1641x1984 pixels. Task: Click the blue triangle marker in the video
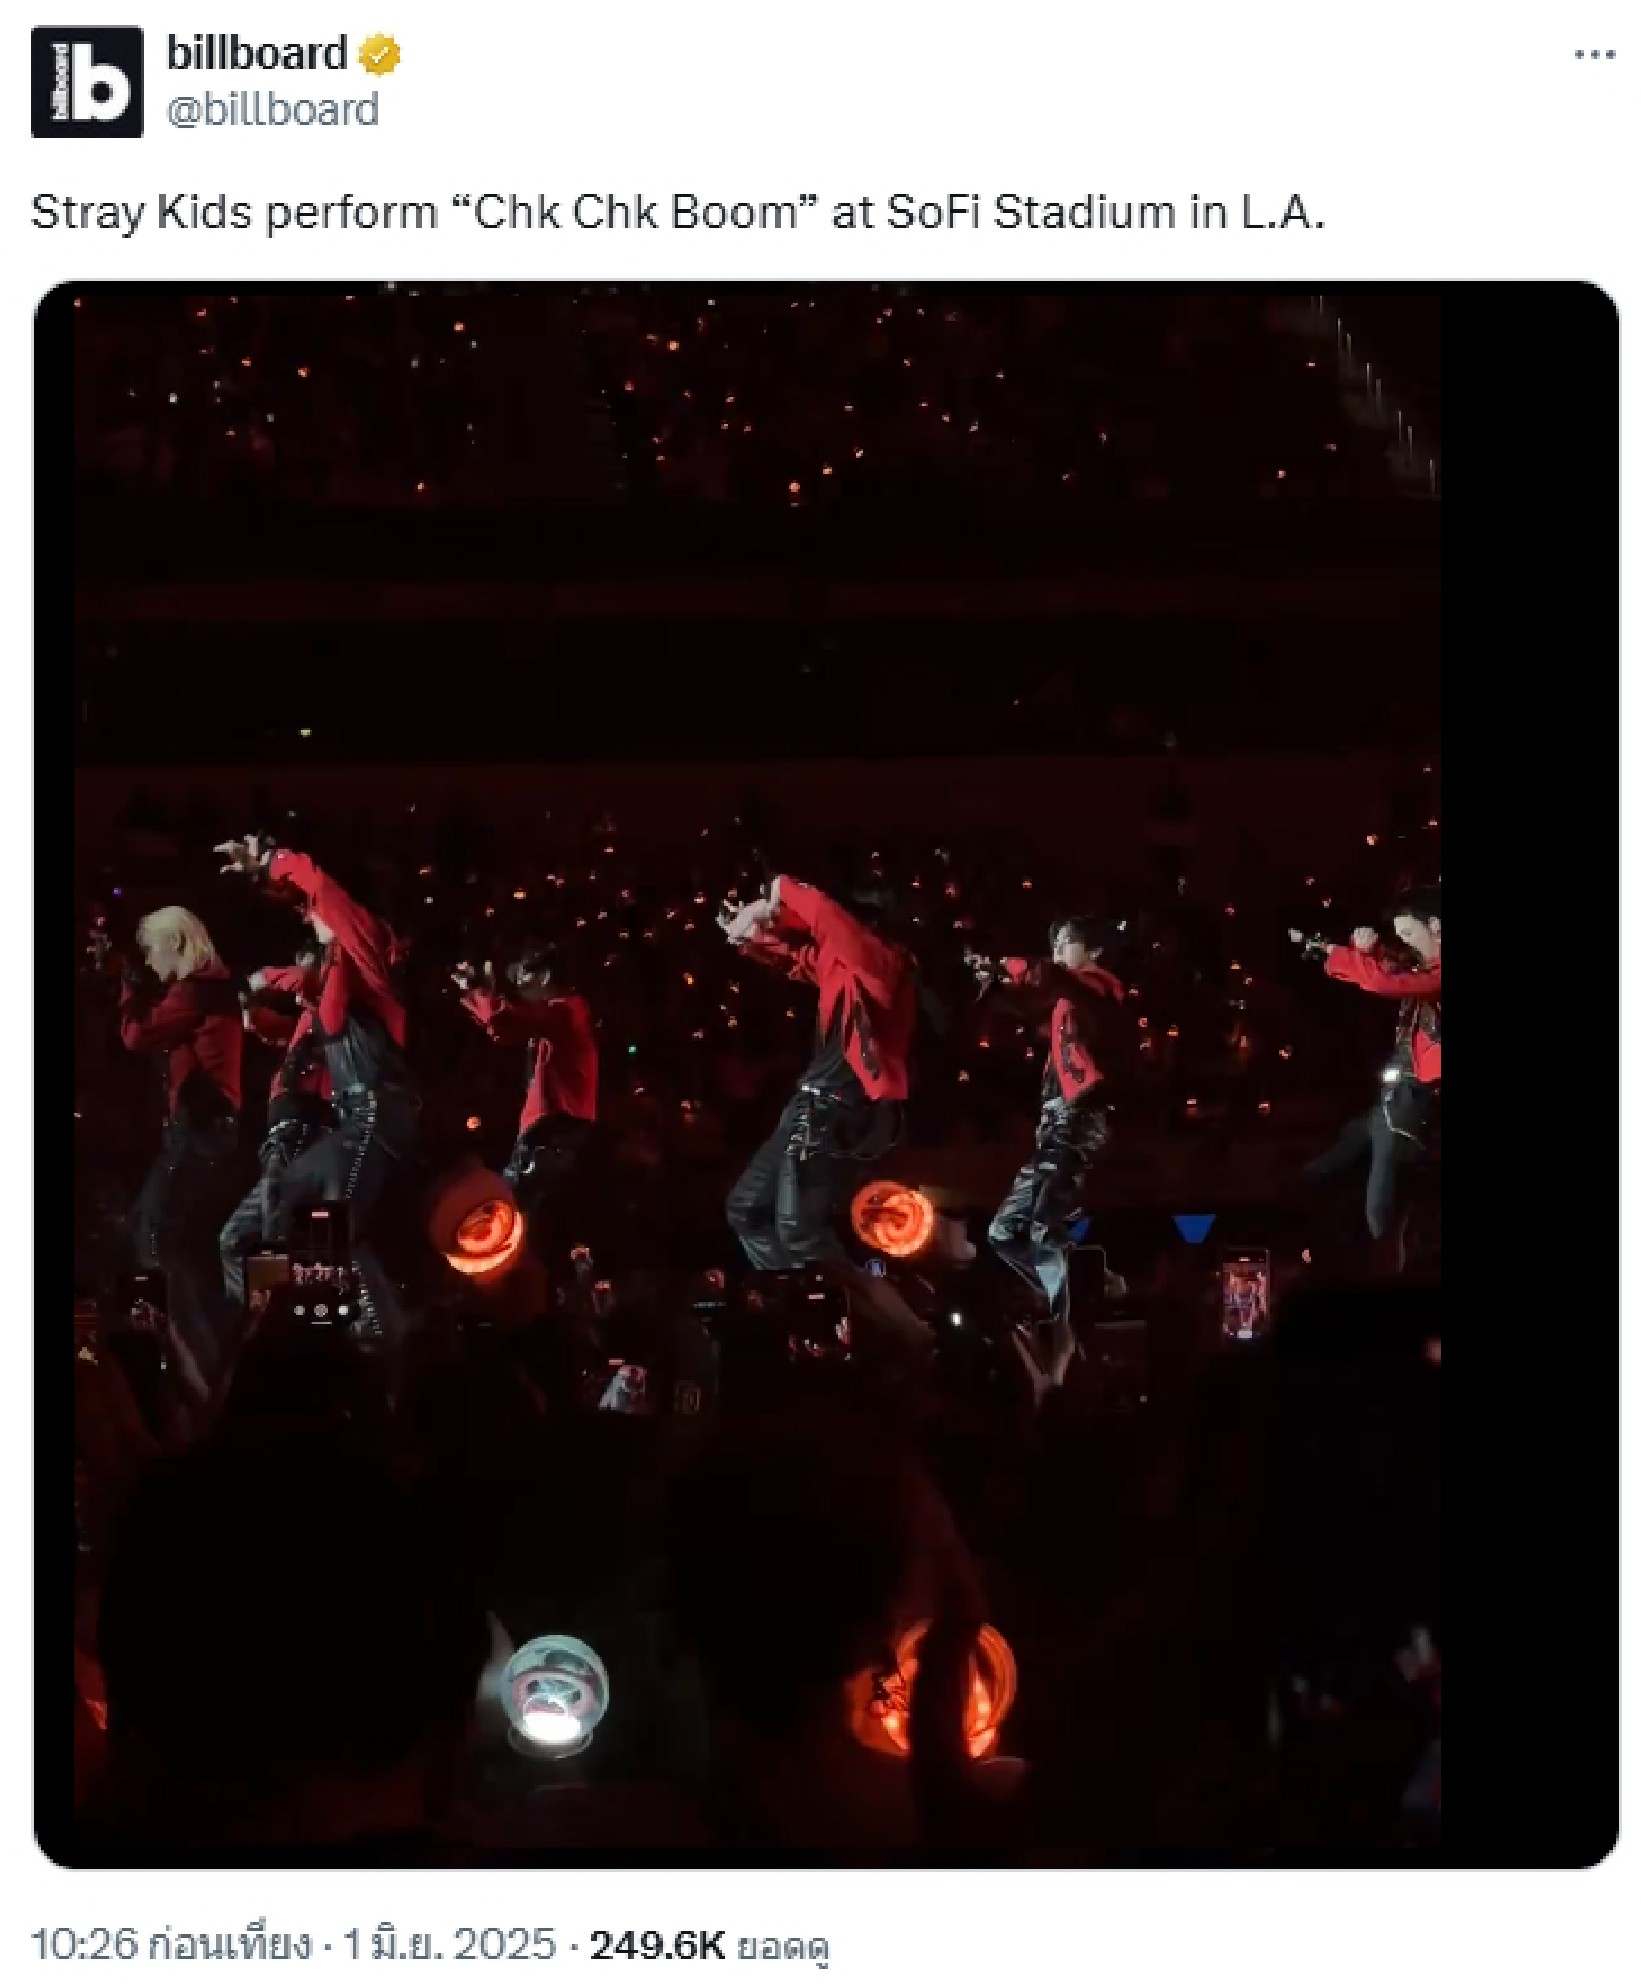(x=1192, y=1227)
